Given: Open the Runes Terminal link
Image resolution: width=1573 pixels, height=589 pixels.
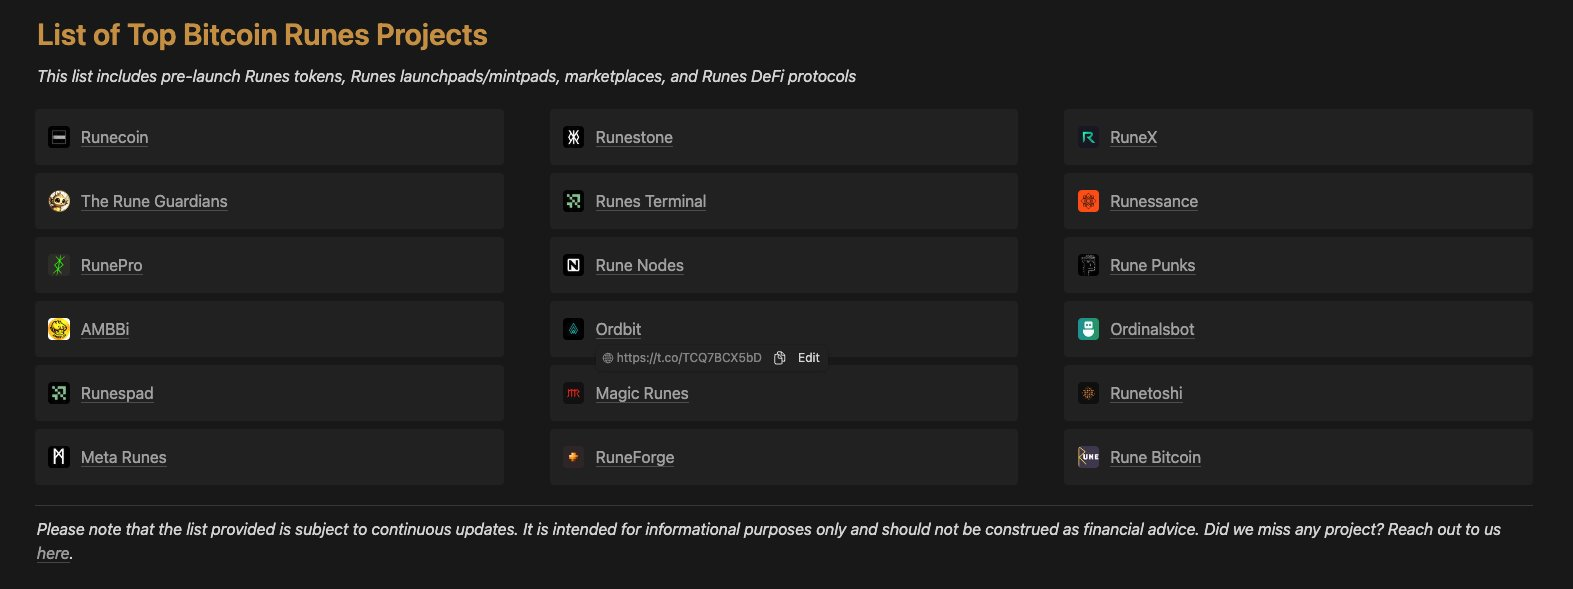Looking at the screenshot, I should click(650, 201).
